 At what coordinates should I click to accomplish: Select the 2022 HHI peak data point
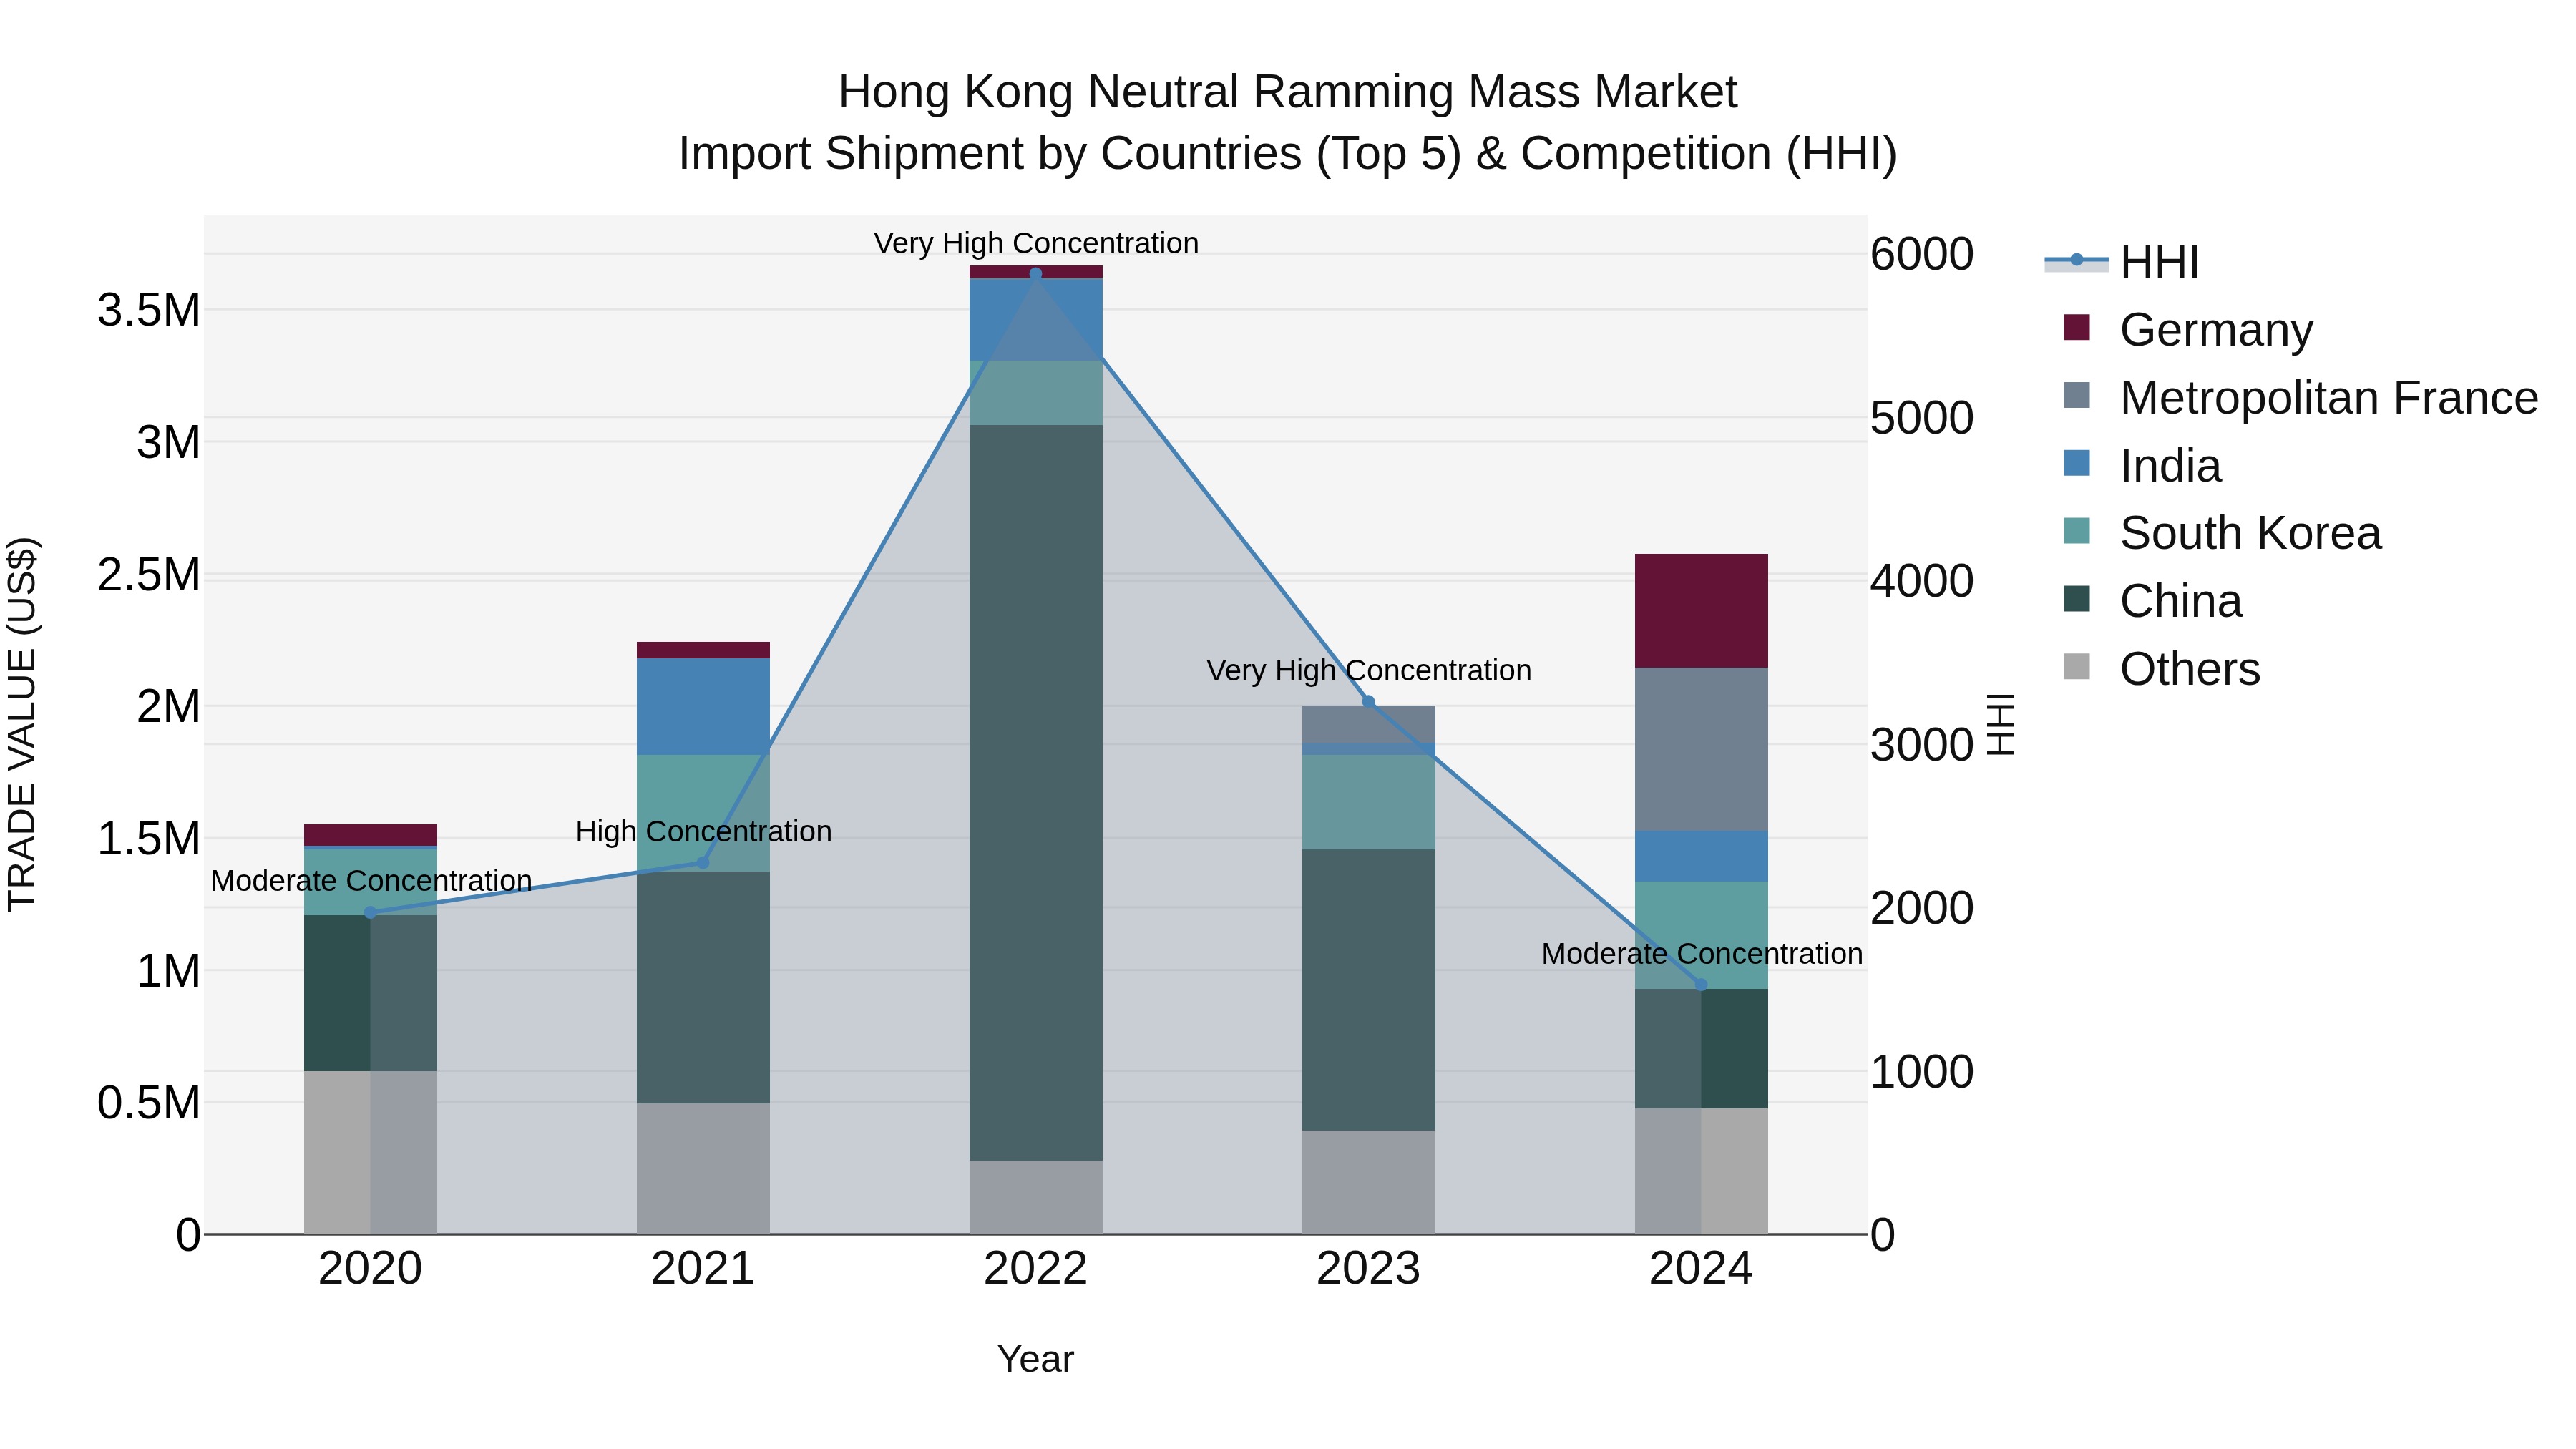point(1036,274)
